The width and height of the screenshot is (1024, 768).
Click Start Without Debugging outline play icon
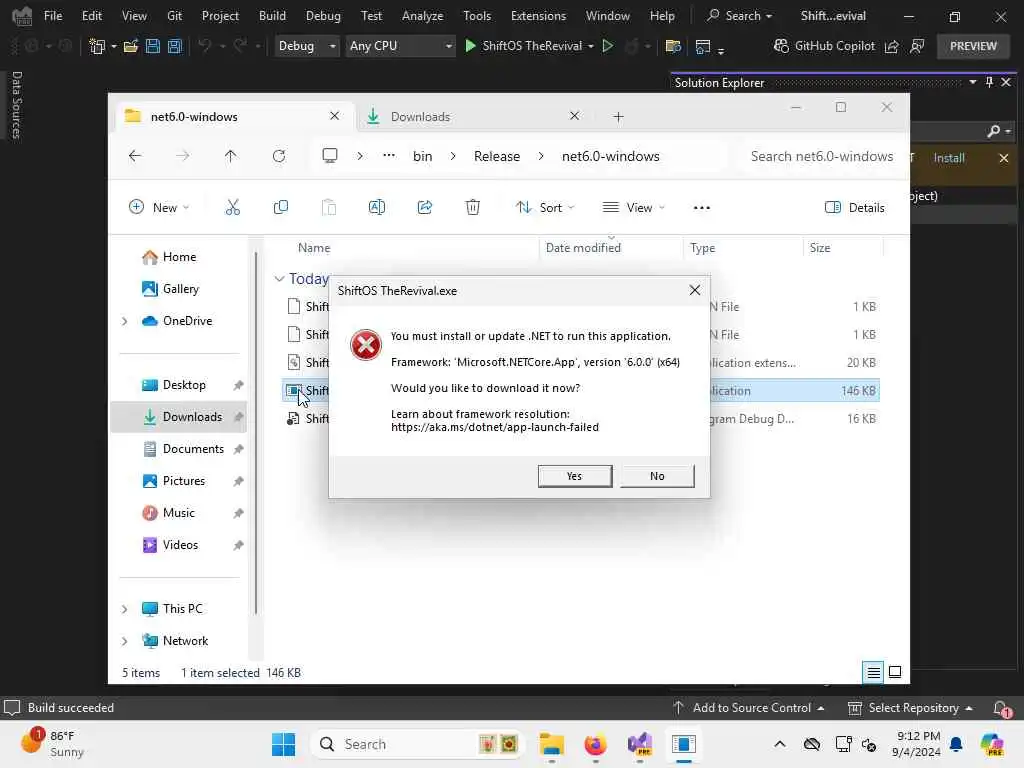tap(608, 46)
